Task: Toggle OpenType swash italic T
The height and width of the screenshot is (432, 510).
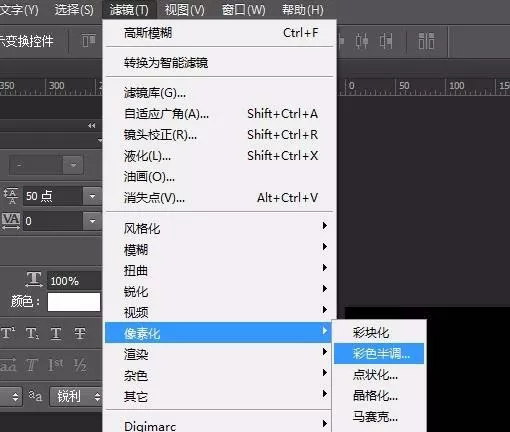Action: (32, 365)
